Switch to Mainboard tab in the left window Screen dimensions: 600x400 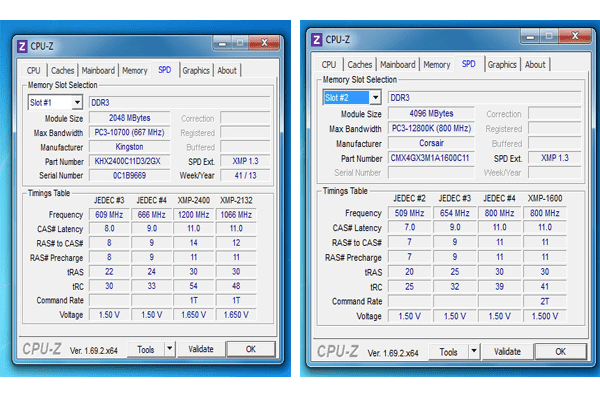(98, 70)
